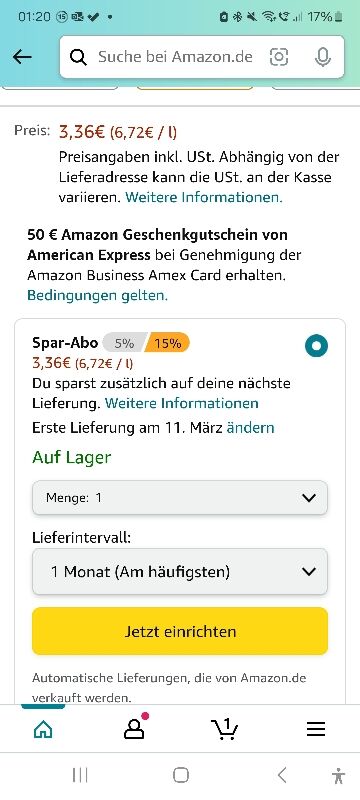
Task: Select the Spar-Abo radio button
Action: point(317,346)
